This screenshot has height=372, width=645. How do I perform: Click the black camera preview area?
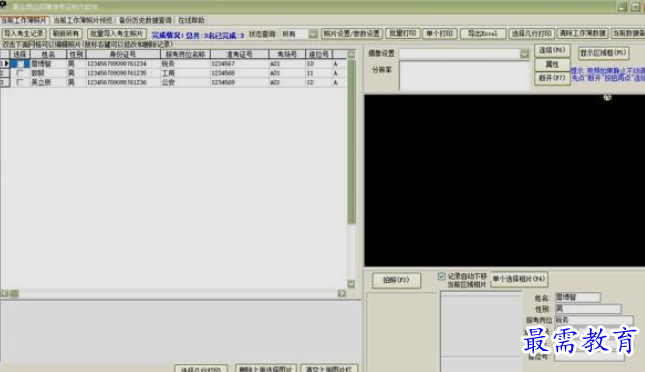(x=504, y=181)
